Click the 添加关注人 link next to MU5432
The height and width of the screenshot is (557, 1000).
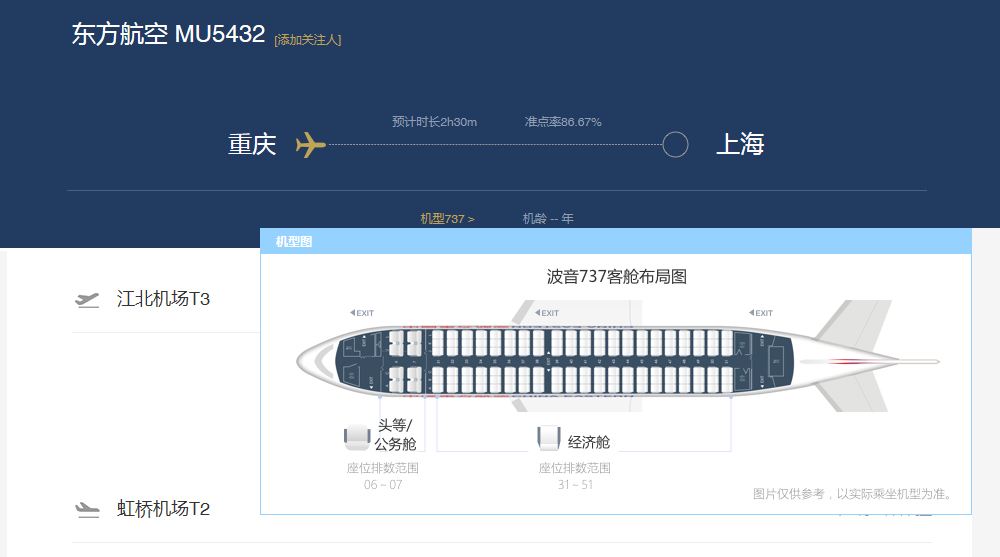tap(307, 40)
